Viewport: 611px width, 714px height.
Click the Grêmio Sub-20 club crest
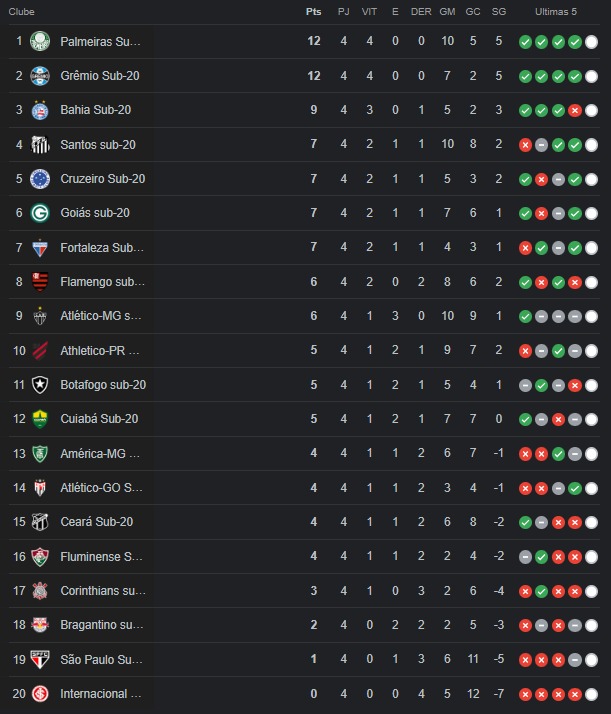(x=40, y=76)
